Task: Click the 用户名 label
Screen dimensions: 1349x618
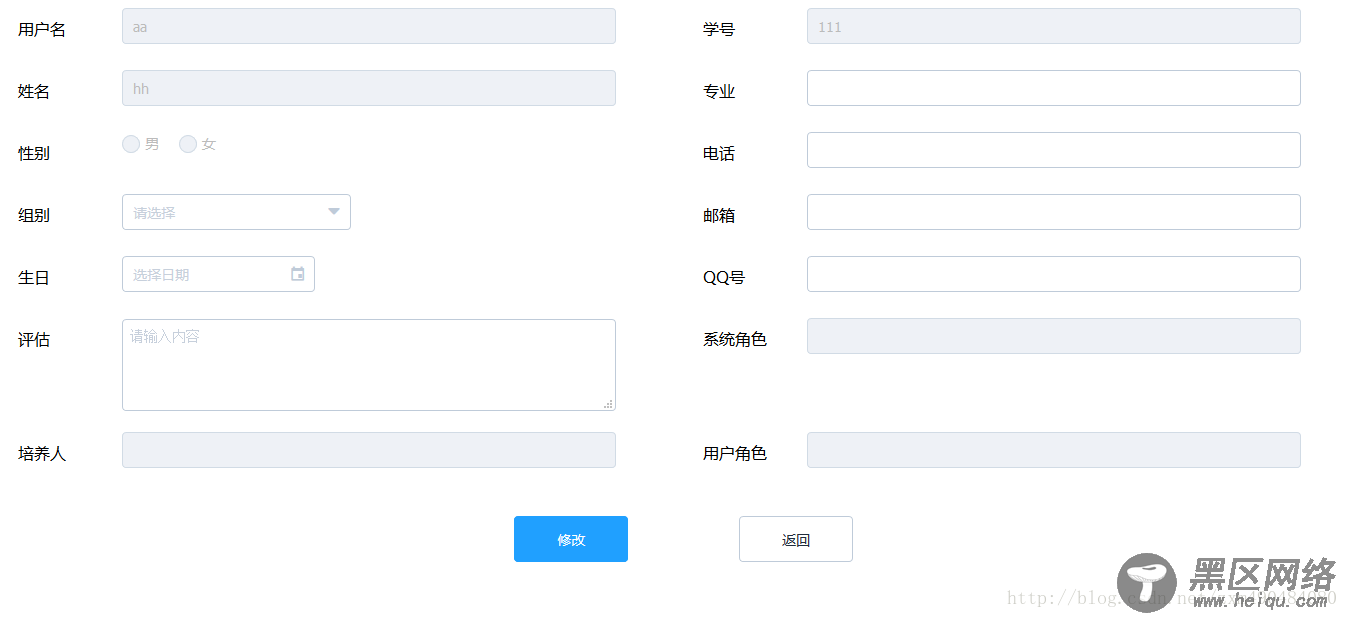Action: (42, 29)
